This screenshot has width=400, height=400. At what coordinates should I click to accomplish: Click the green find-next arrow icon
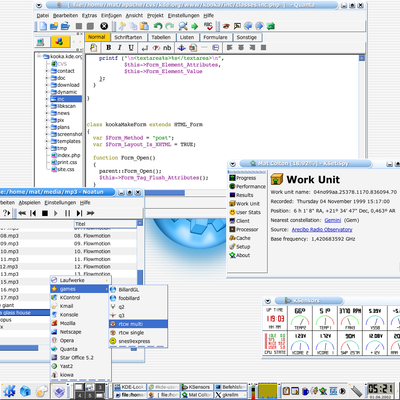194,26
